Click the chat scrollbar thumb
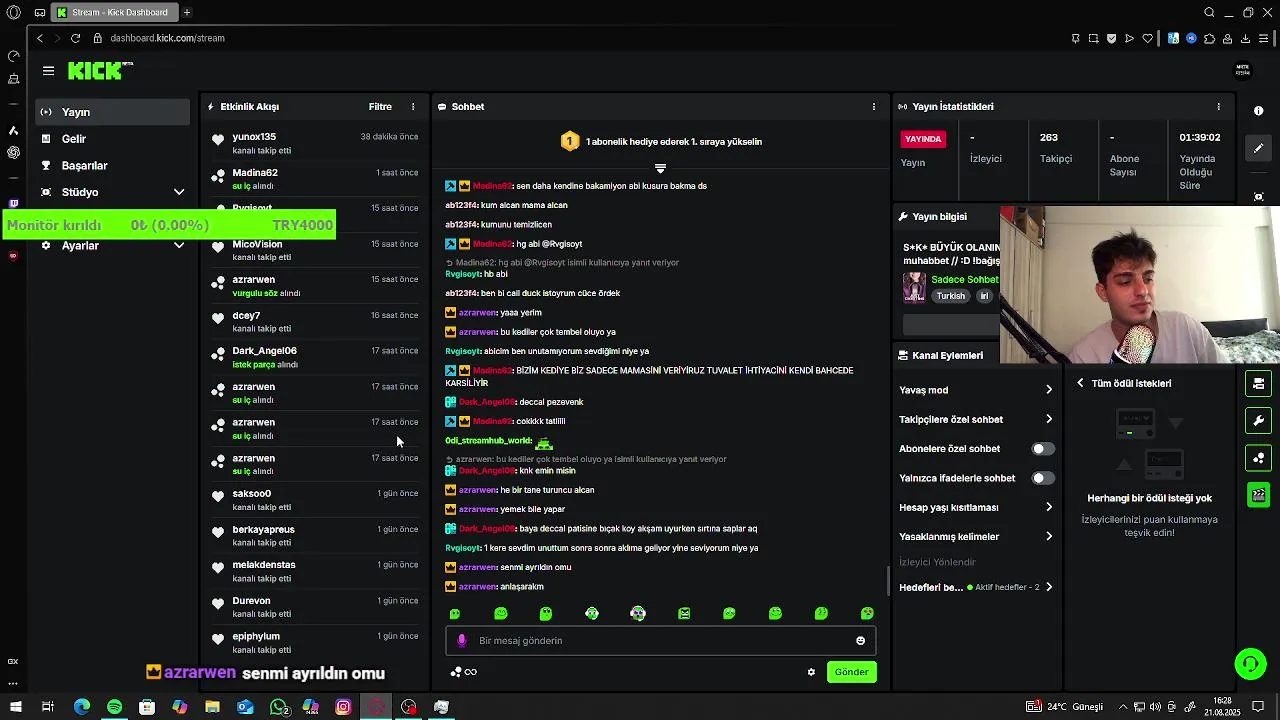The height and width of the screenshot is (720, 1280). tap(888, 580)
